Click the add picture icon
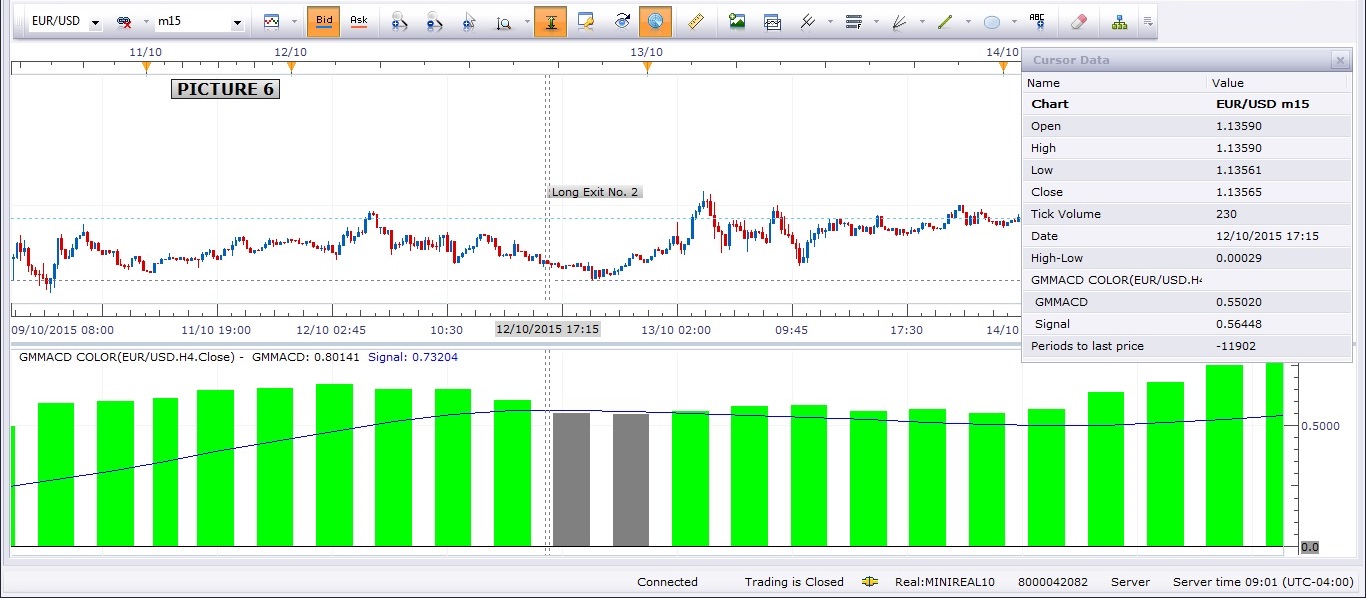Viewport: 1366px width, 598px height. point(737,21)
